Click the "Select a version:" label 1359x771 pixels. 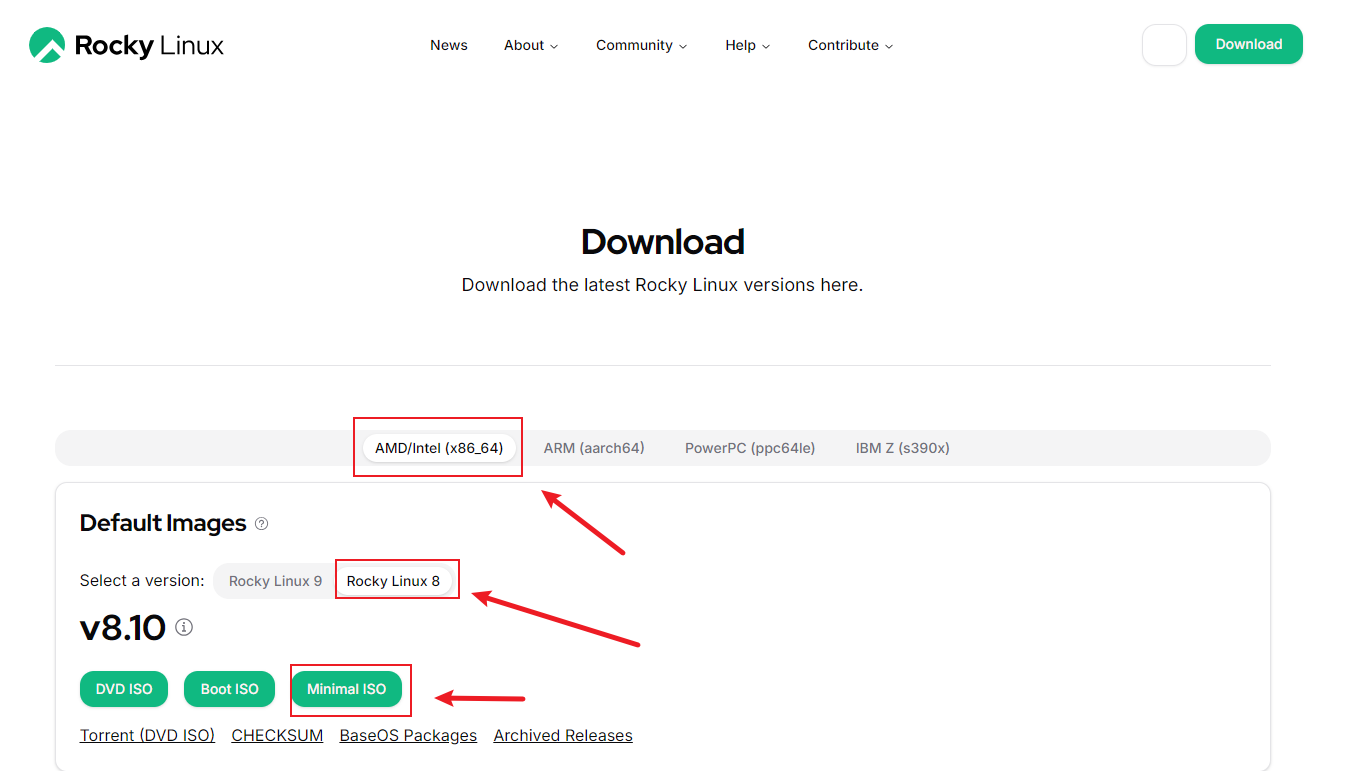[142, 581]
